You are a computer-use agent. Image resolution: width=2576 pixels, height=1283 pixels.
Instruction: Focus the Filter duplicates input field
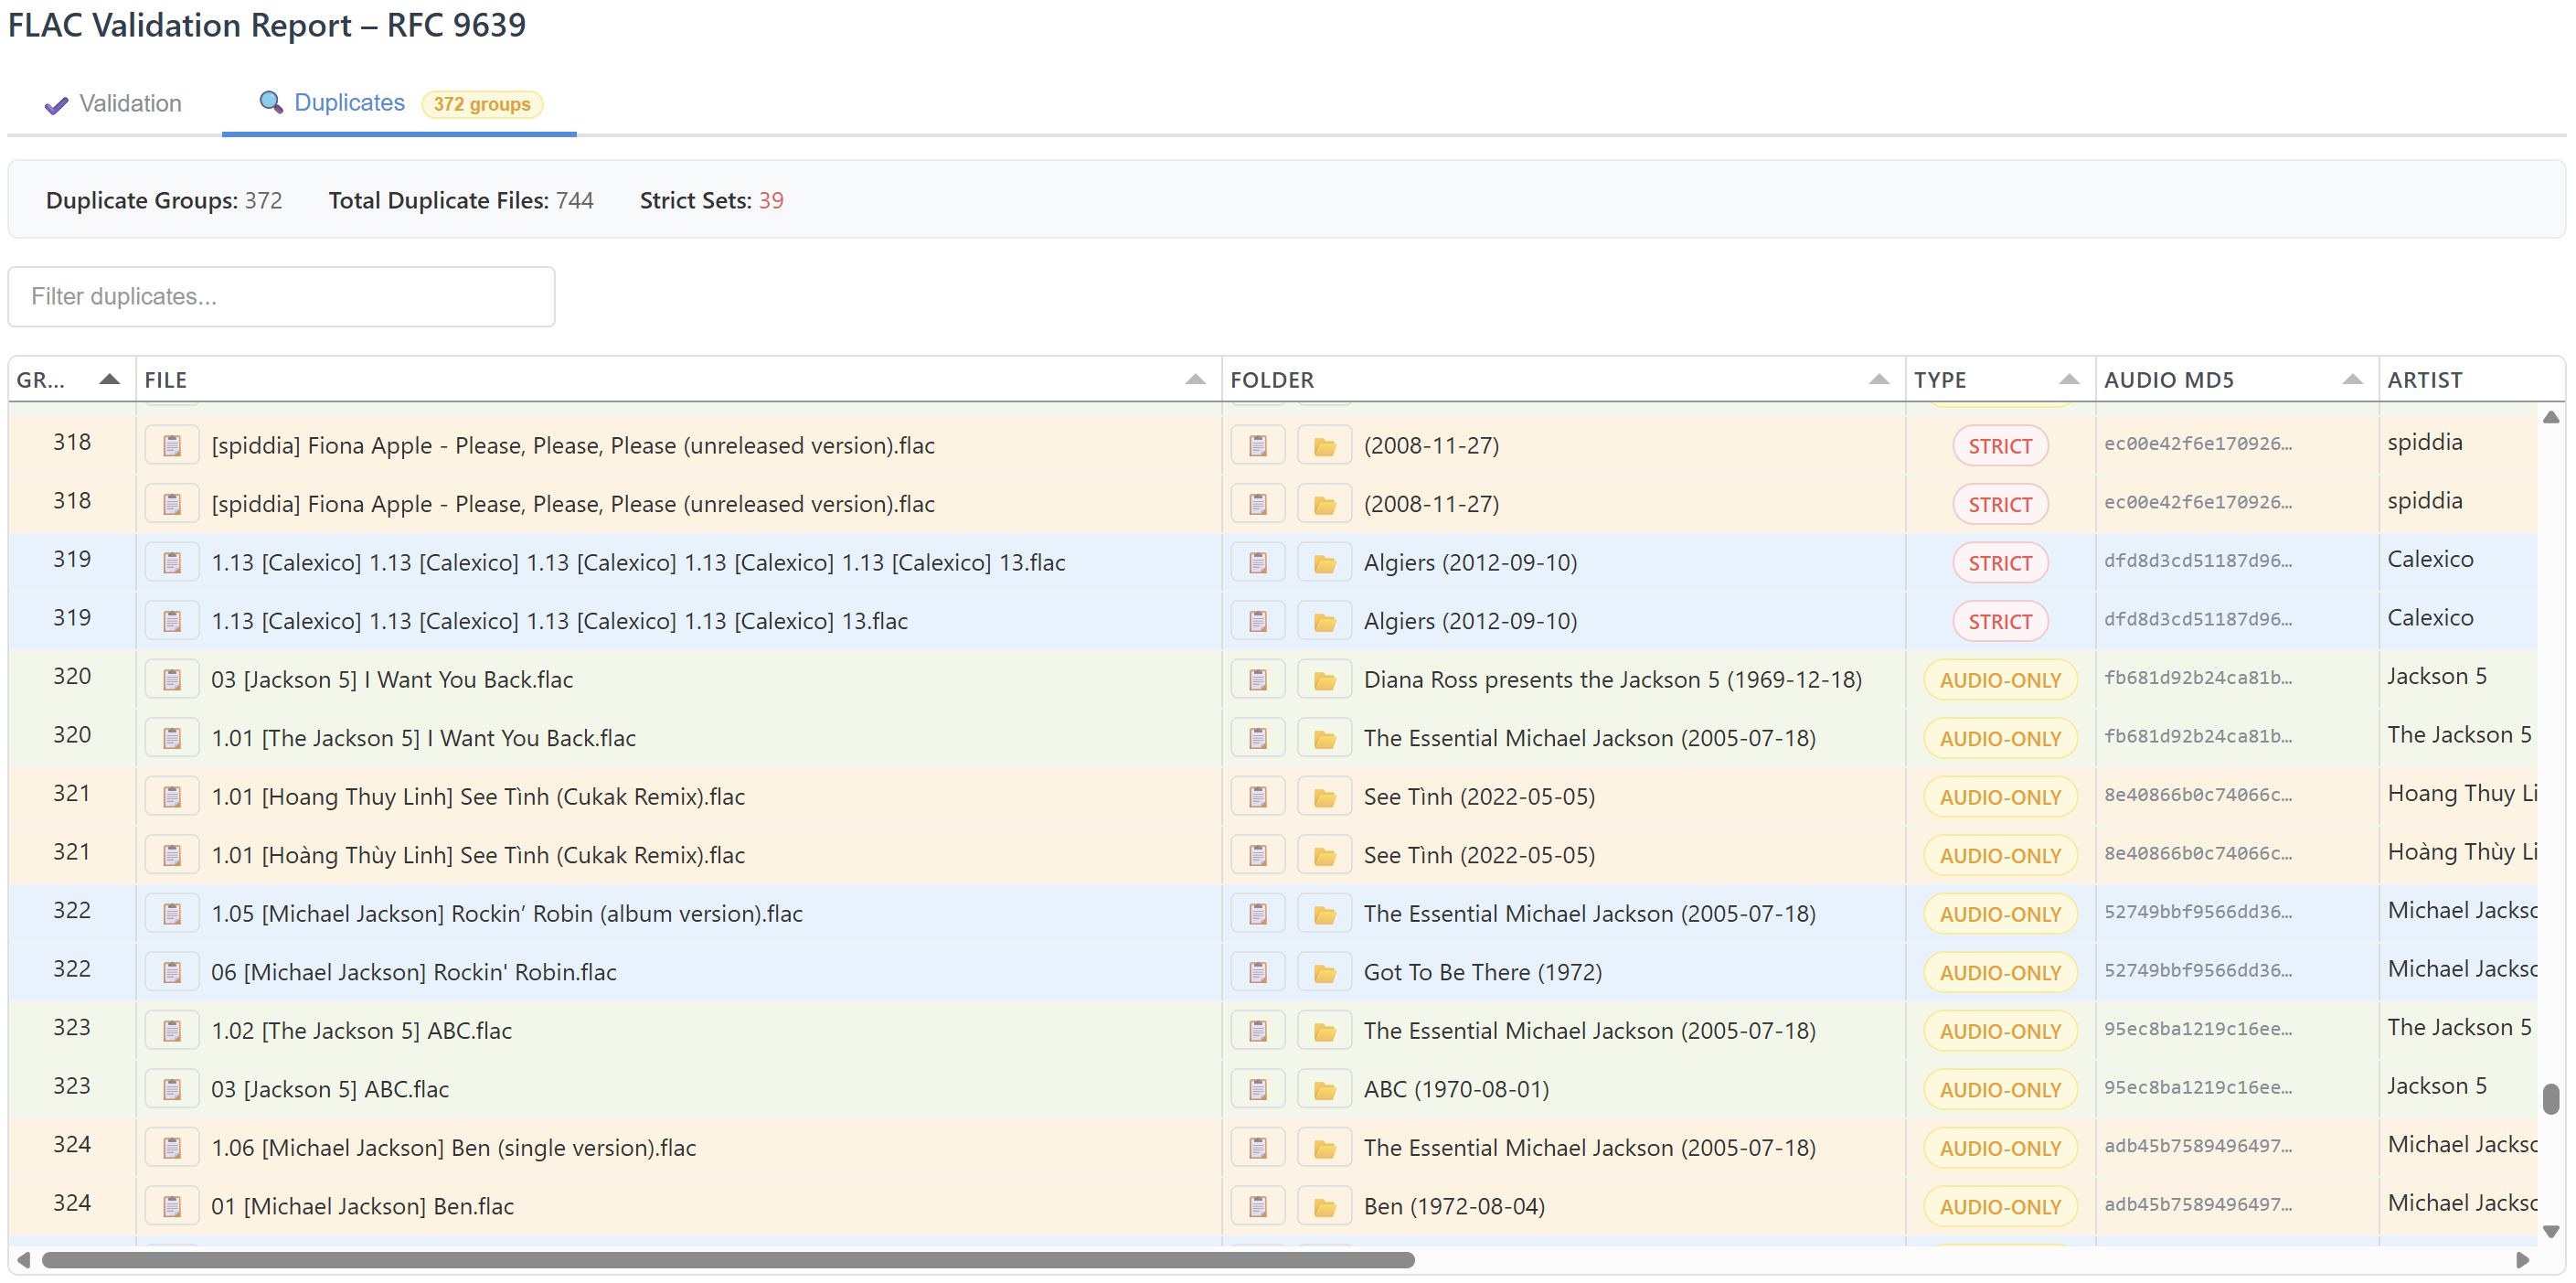281,296
